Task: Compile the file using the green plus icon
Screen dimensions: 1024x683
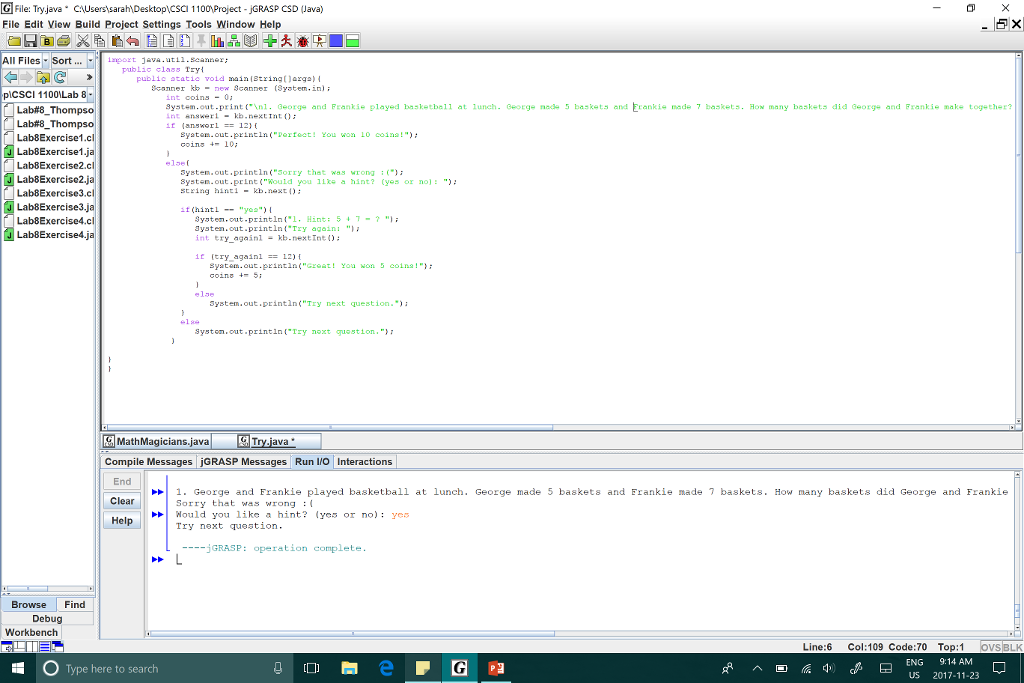Action: pos(270,40)
